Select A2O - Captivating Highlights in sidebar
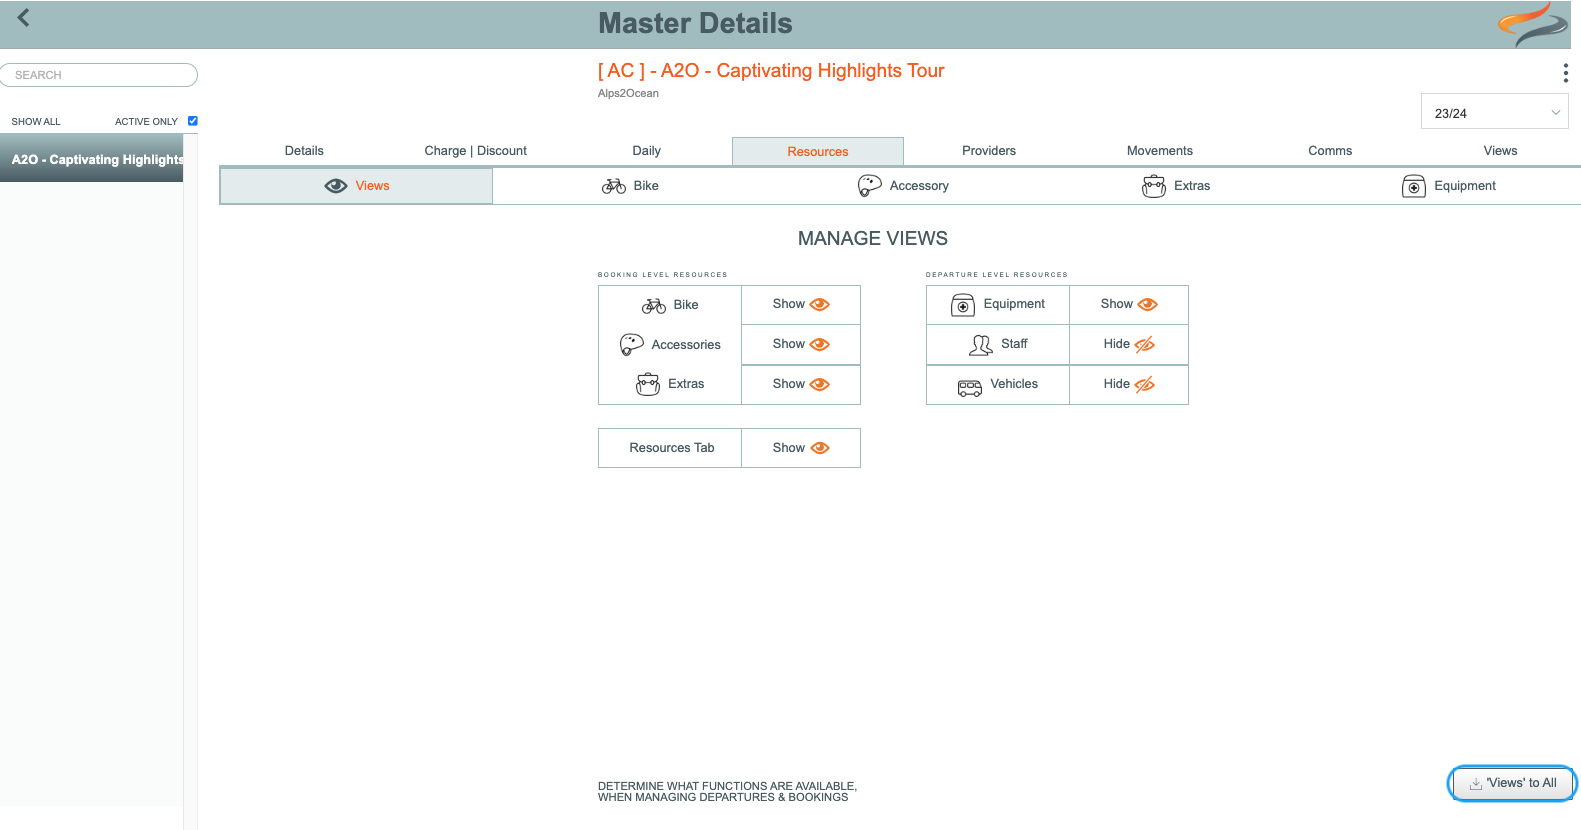The height and width of the screenshot is (830, 1581). pos(91,160)
